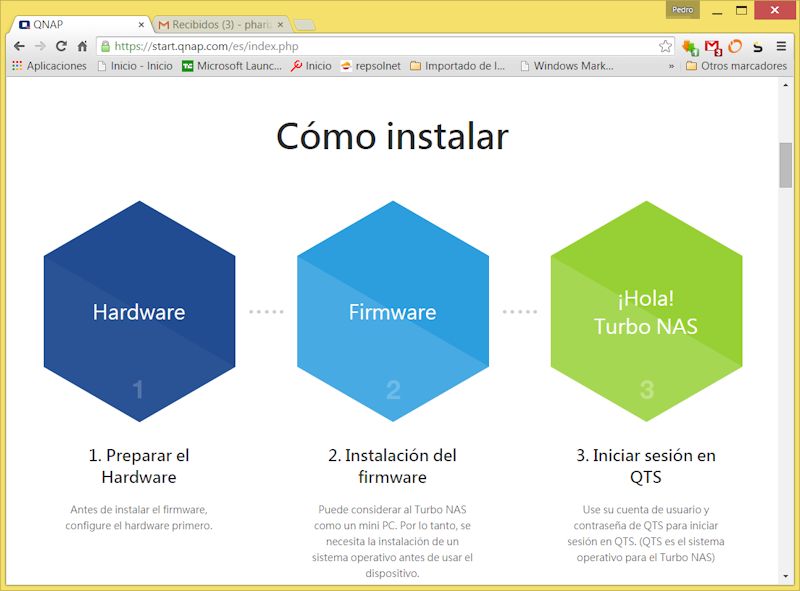Reload the page with the refresh icon
The height and width of the screenshot is (591, 800).
(61, 46)
